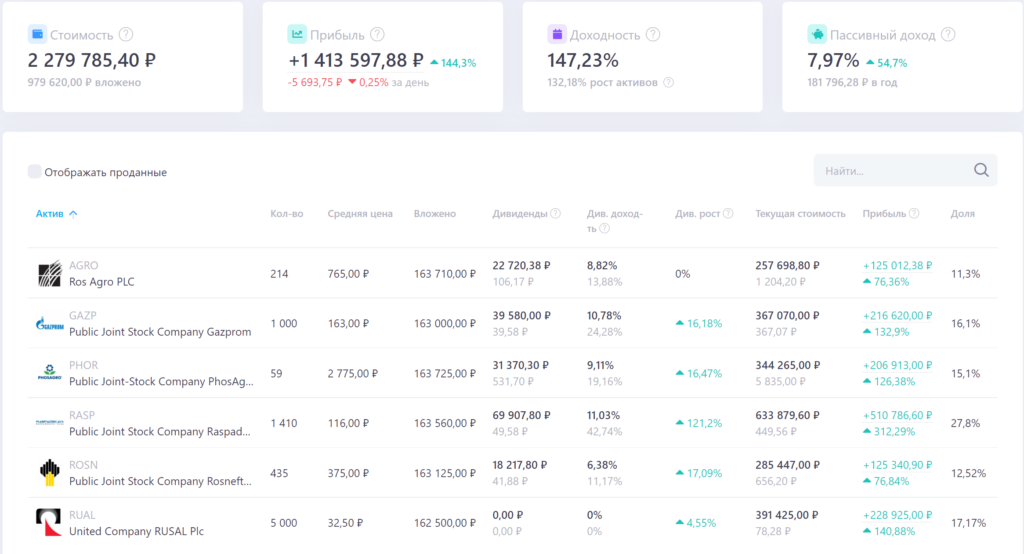
Task: Click Gazprom profit +216 620,00 ₽
Action: 897,316
